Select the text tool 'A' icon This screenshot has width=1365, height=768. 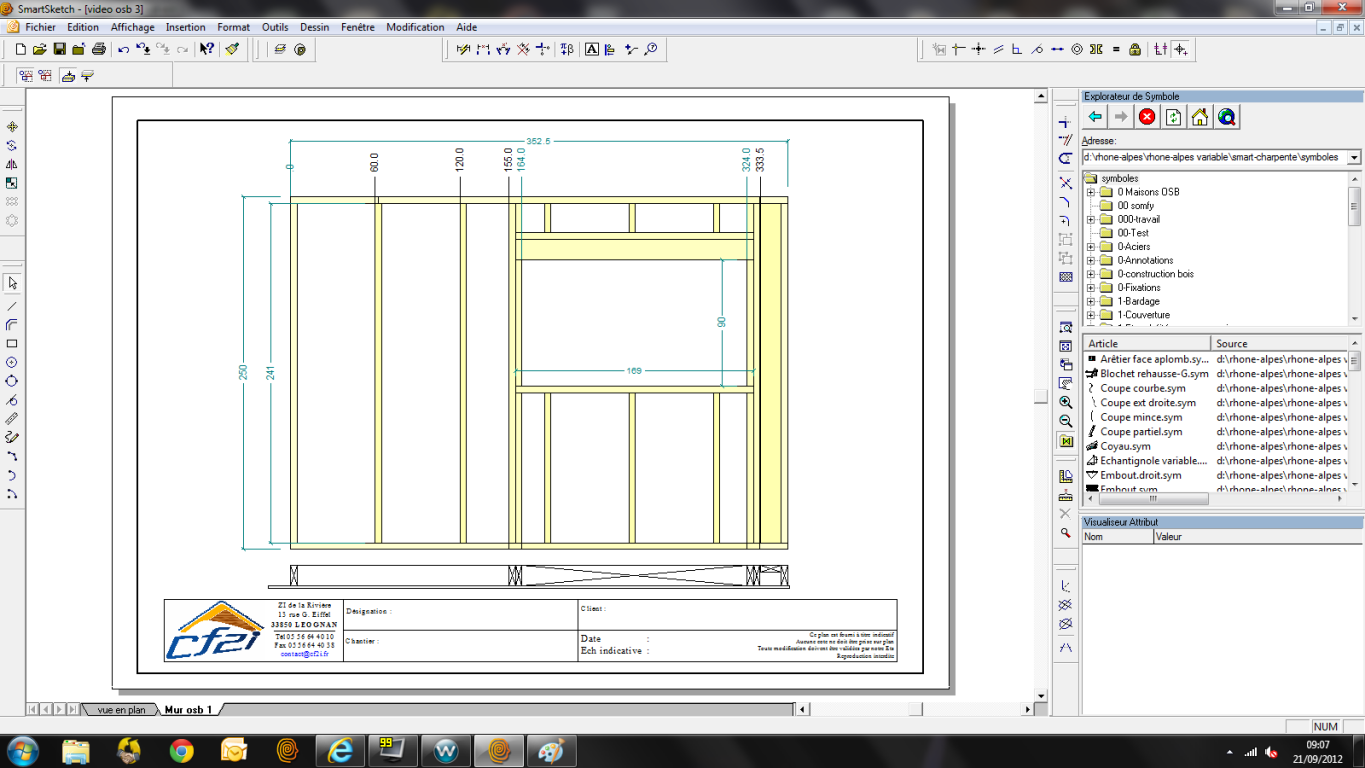(x=592, y=49)
